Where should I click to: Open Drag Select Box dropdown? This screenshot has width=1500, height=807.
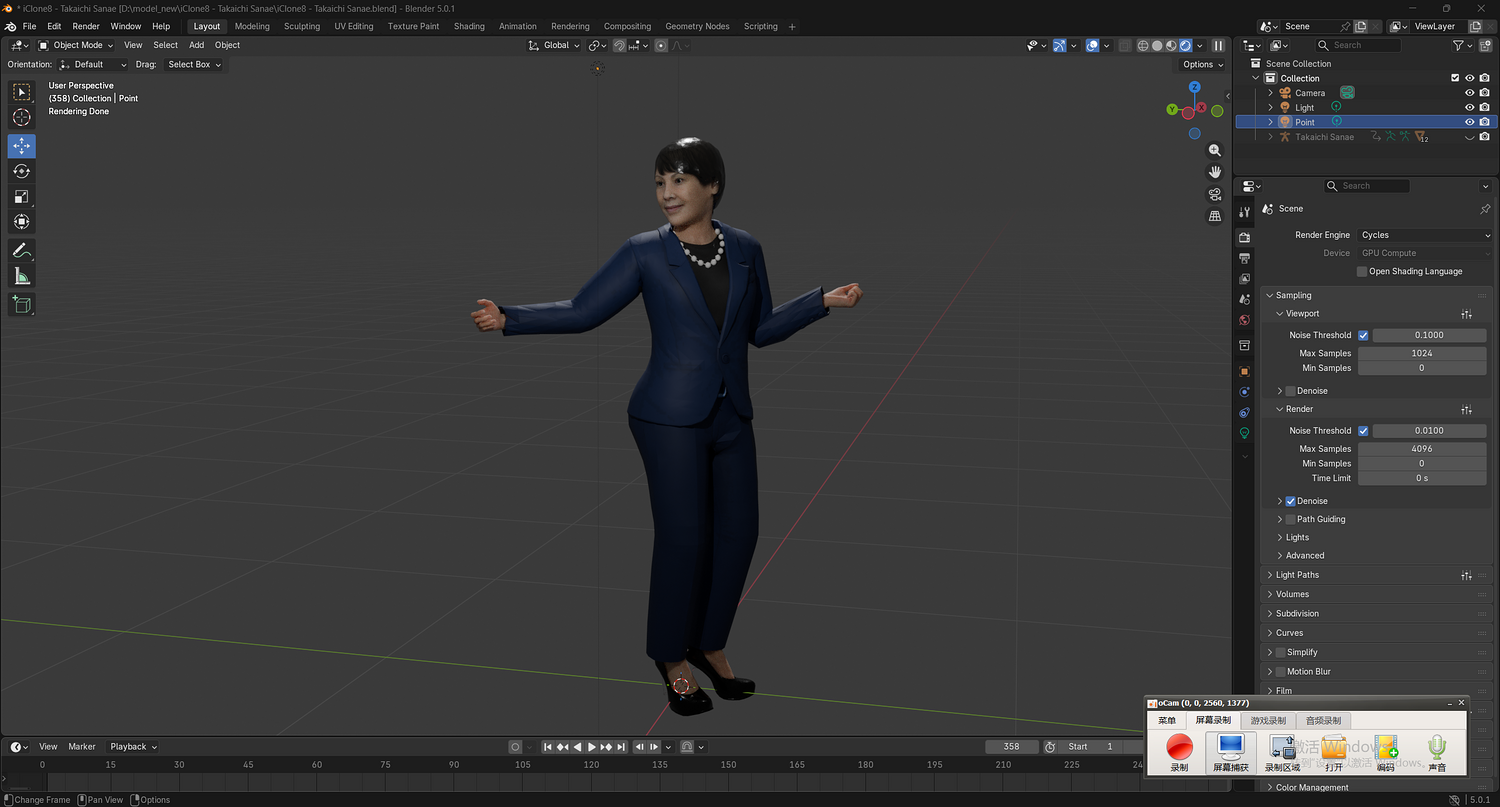pyautogui.click(x=194, y=64)
